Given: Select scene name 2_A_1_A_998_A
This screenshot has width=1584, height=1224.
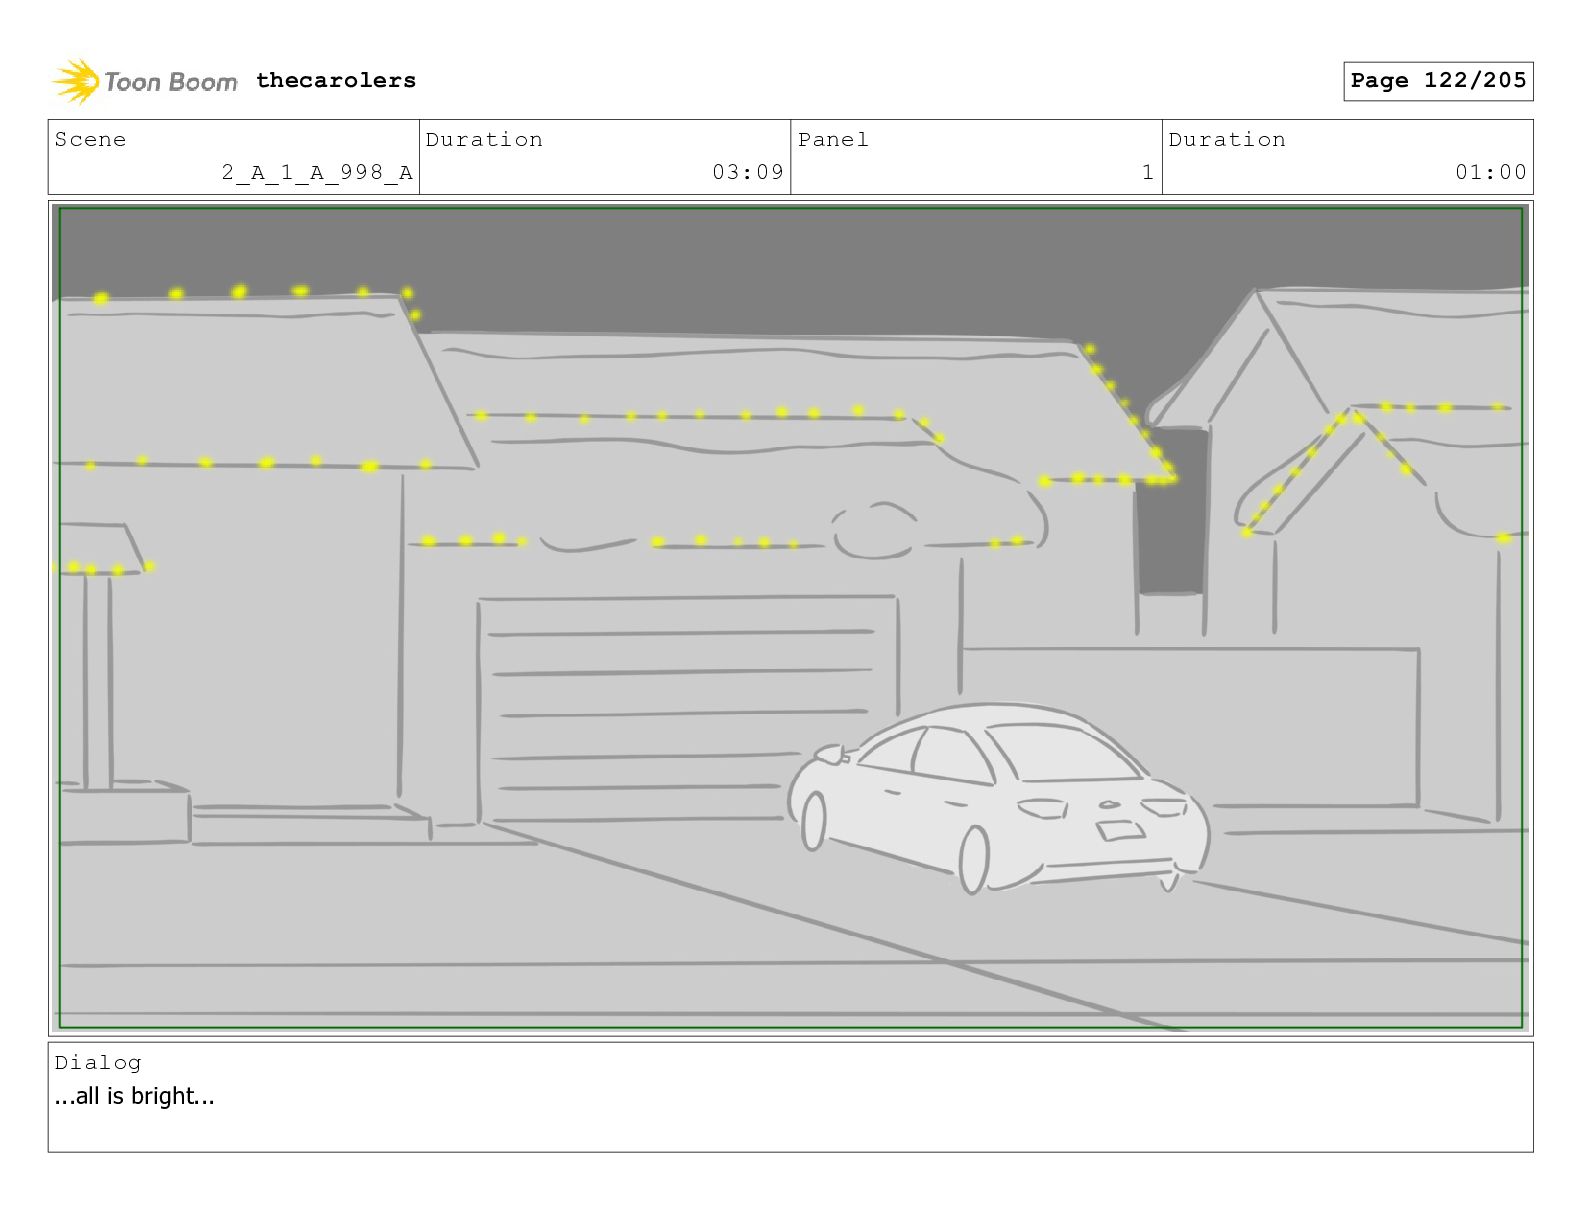Looking at the screenshot, I should point(316,173).
